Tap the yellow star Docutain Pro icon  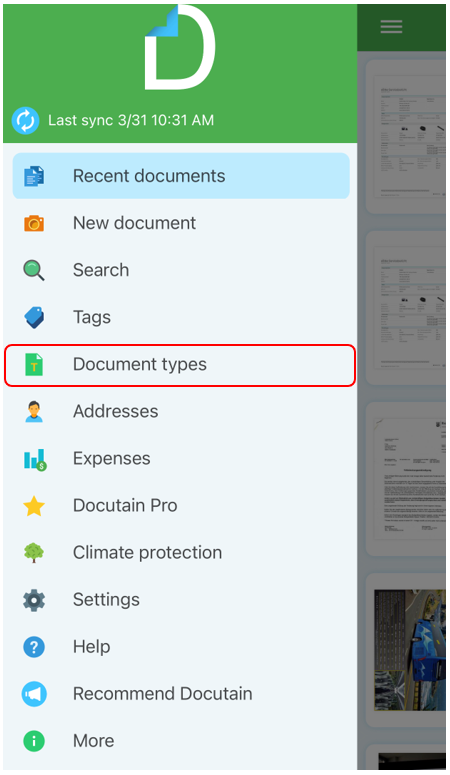point(34,506)
